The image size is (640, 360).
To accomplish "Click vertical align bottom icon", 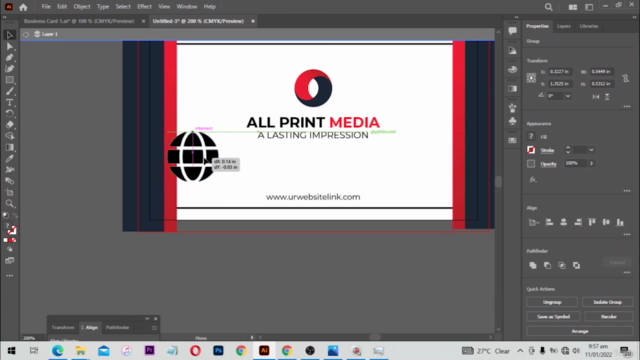I will [x=620, y=222].
